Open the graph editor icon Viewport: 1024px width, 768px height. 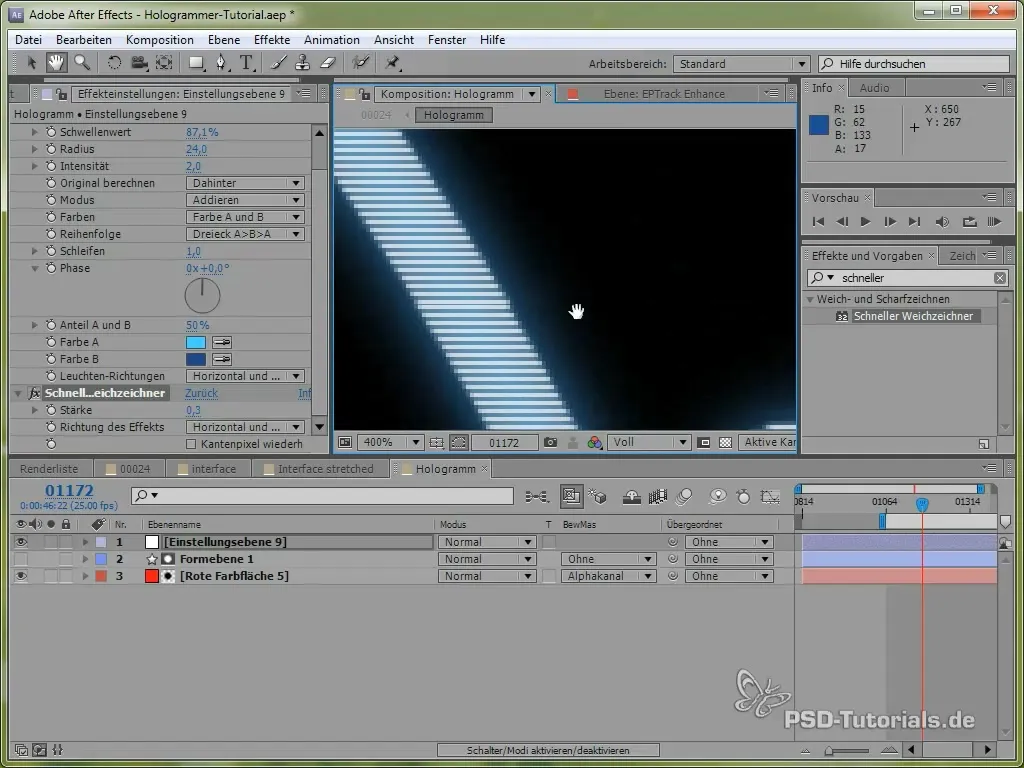[770, 497]
